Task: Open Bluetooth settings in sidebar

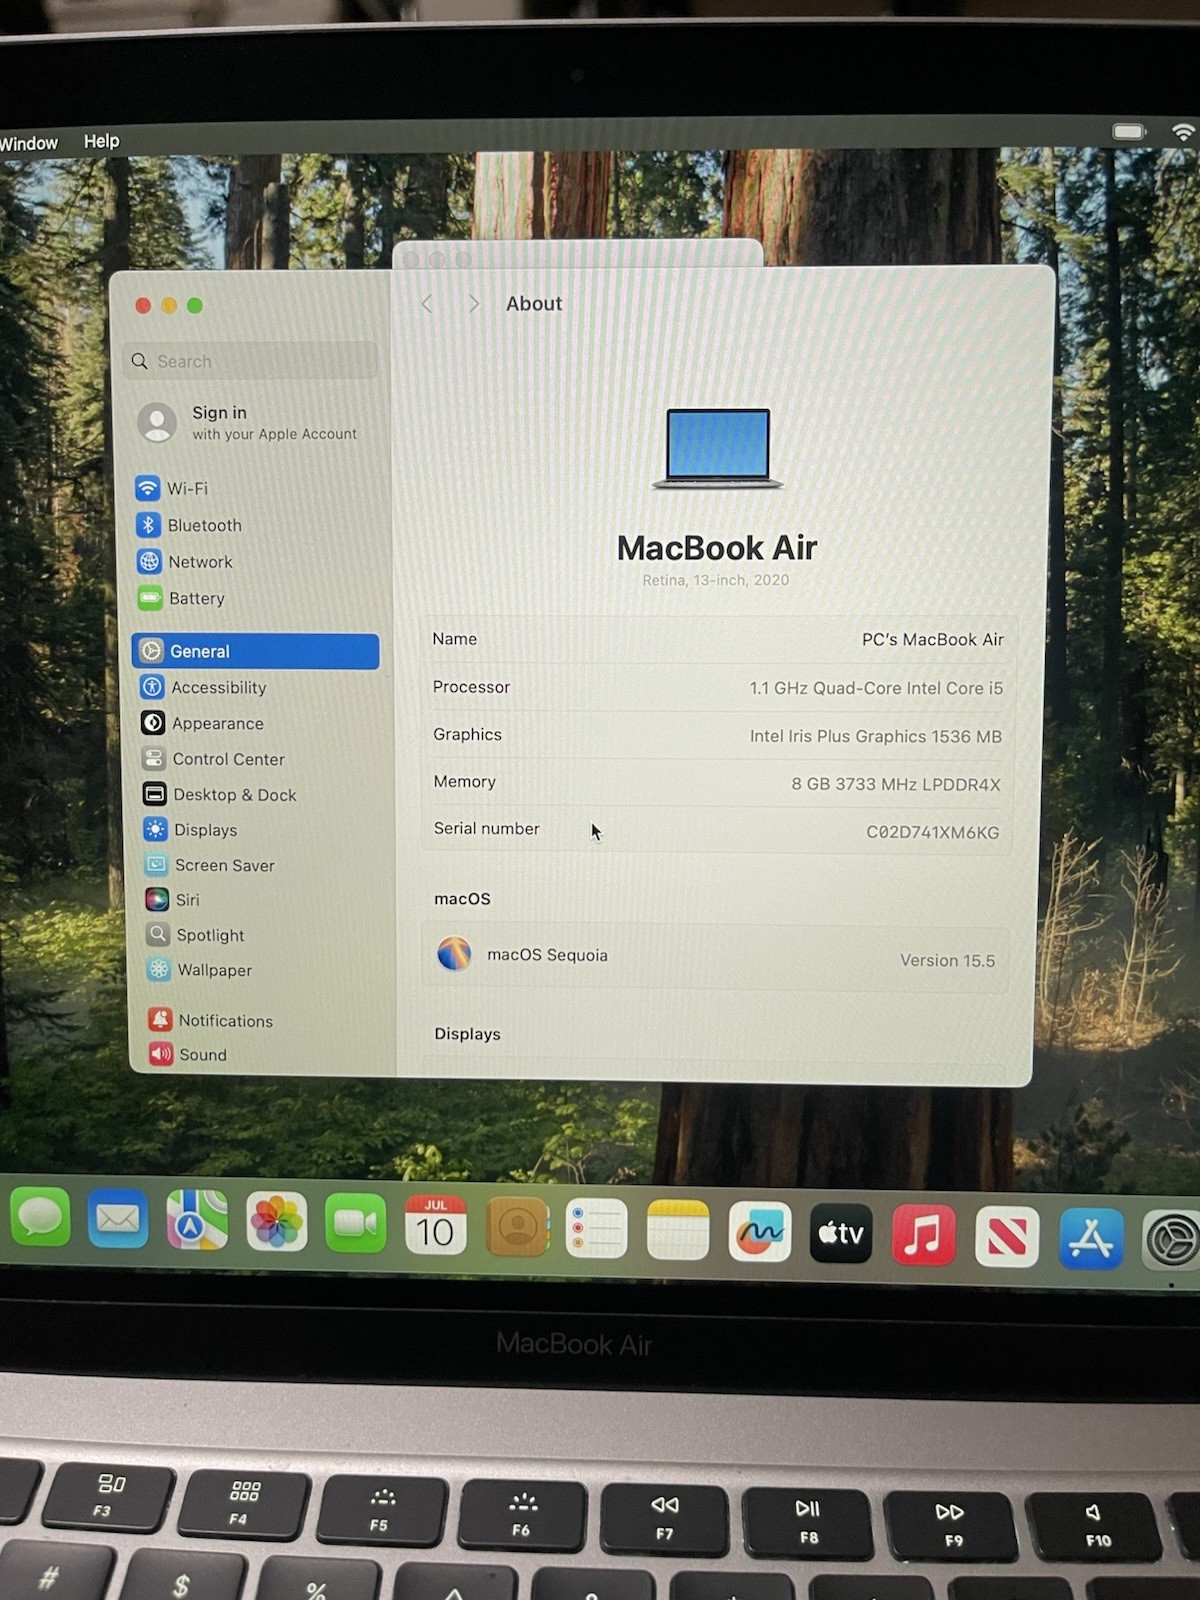Action: [189, 525]
